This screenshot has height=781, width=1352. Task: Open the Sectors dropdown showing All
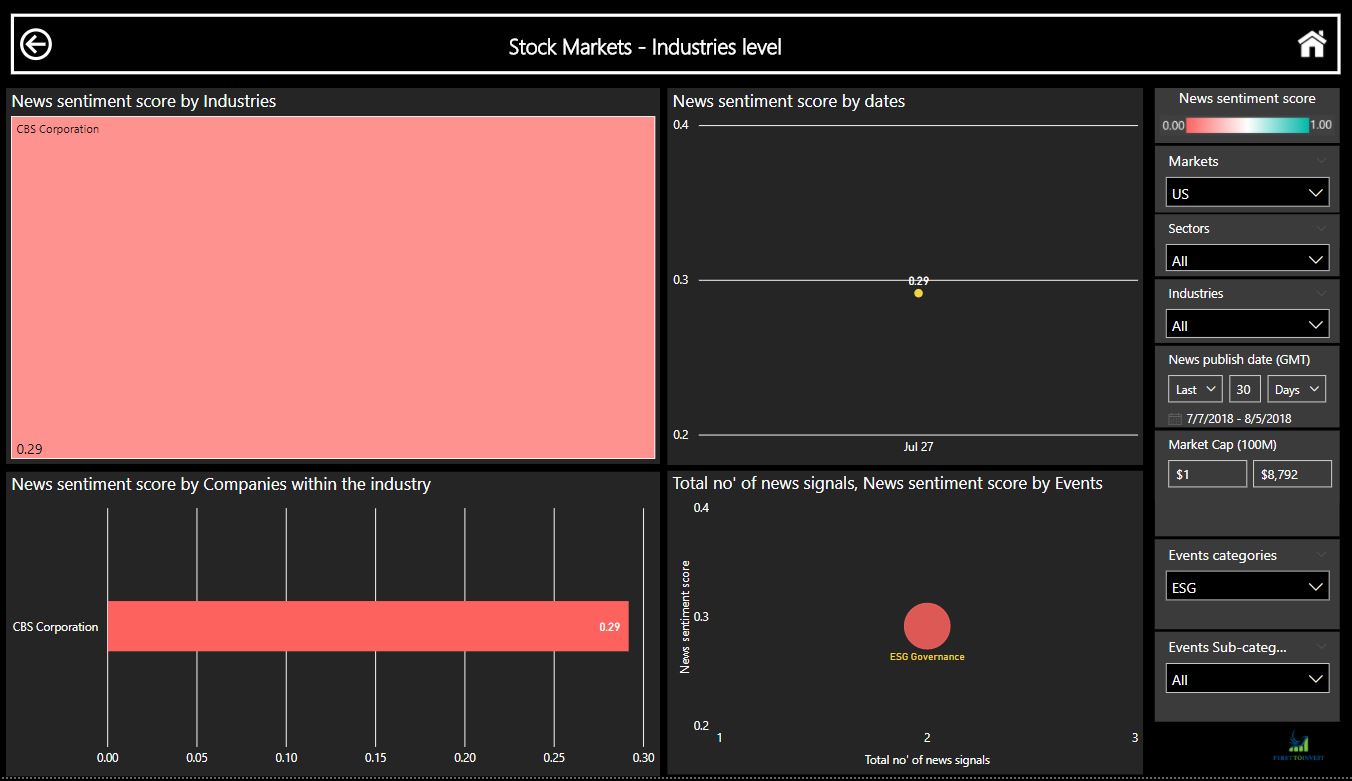pos(1247,259)
